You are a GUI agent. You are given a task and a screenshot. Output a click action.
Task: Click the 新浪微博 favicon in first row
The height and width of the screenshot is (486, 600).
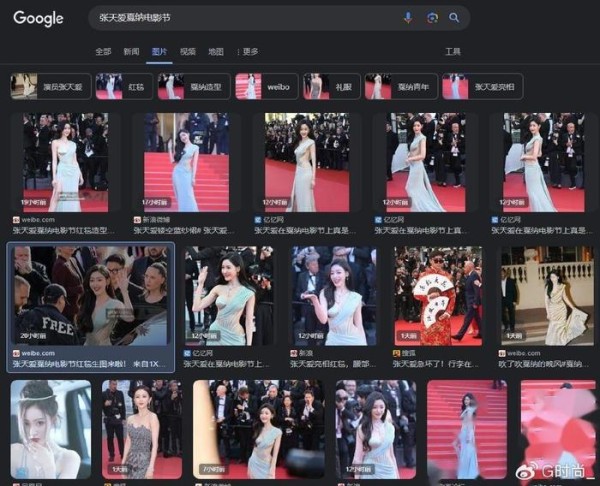pyautogui.click(x=137, y=220)
